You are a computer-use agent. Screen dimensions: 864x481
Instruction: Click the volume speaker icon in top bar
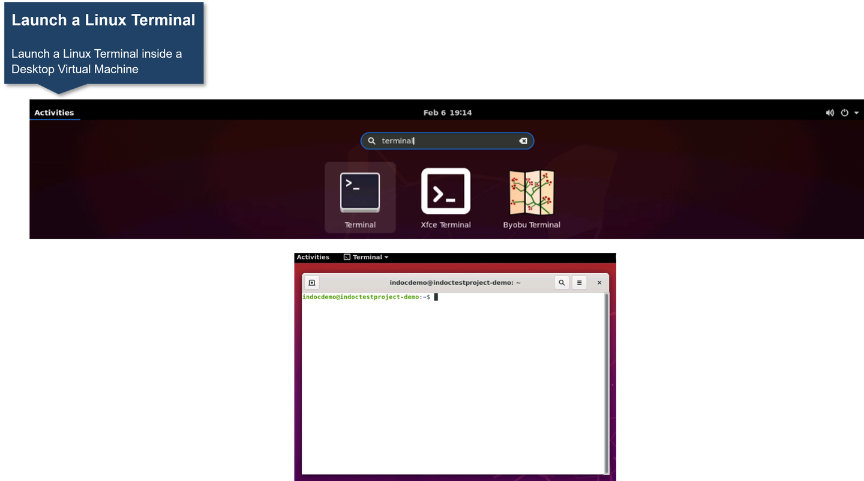[x=829, y=113]
